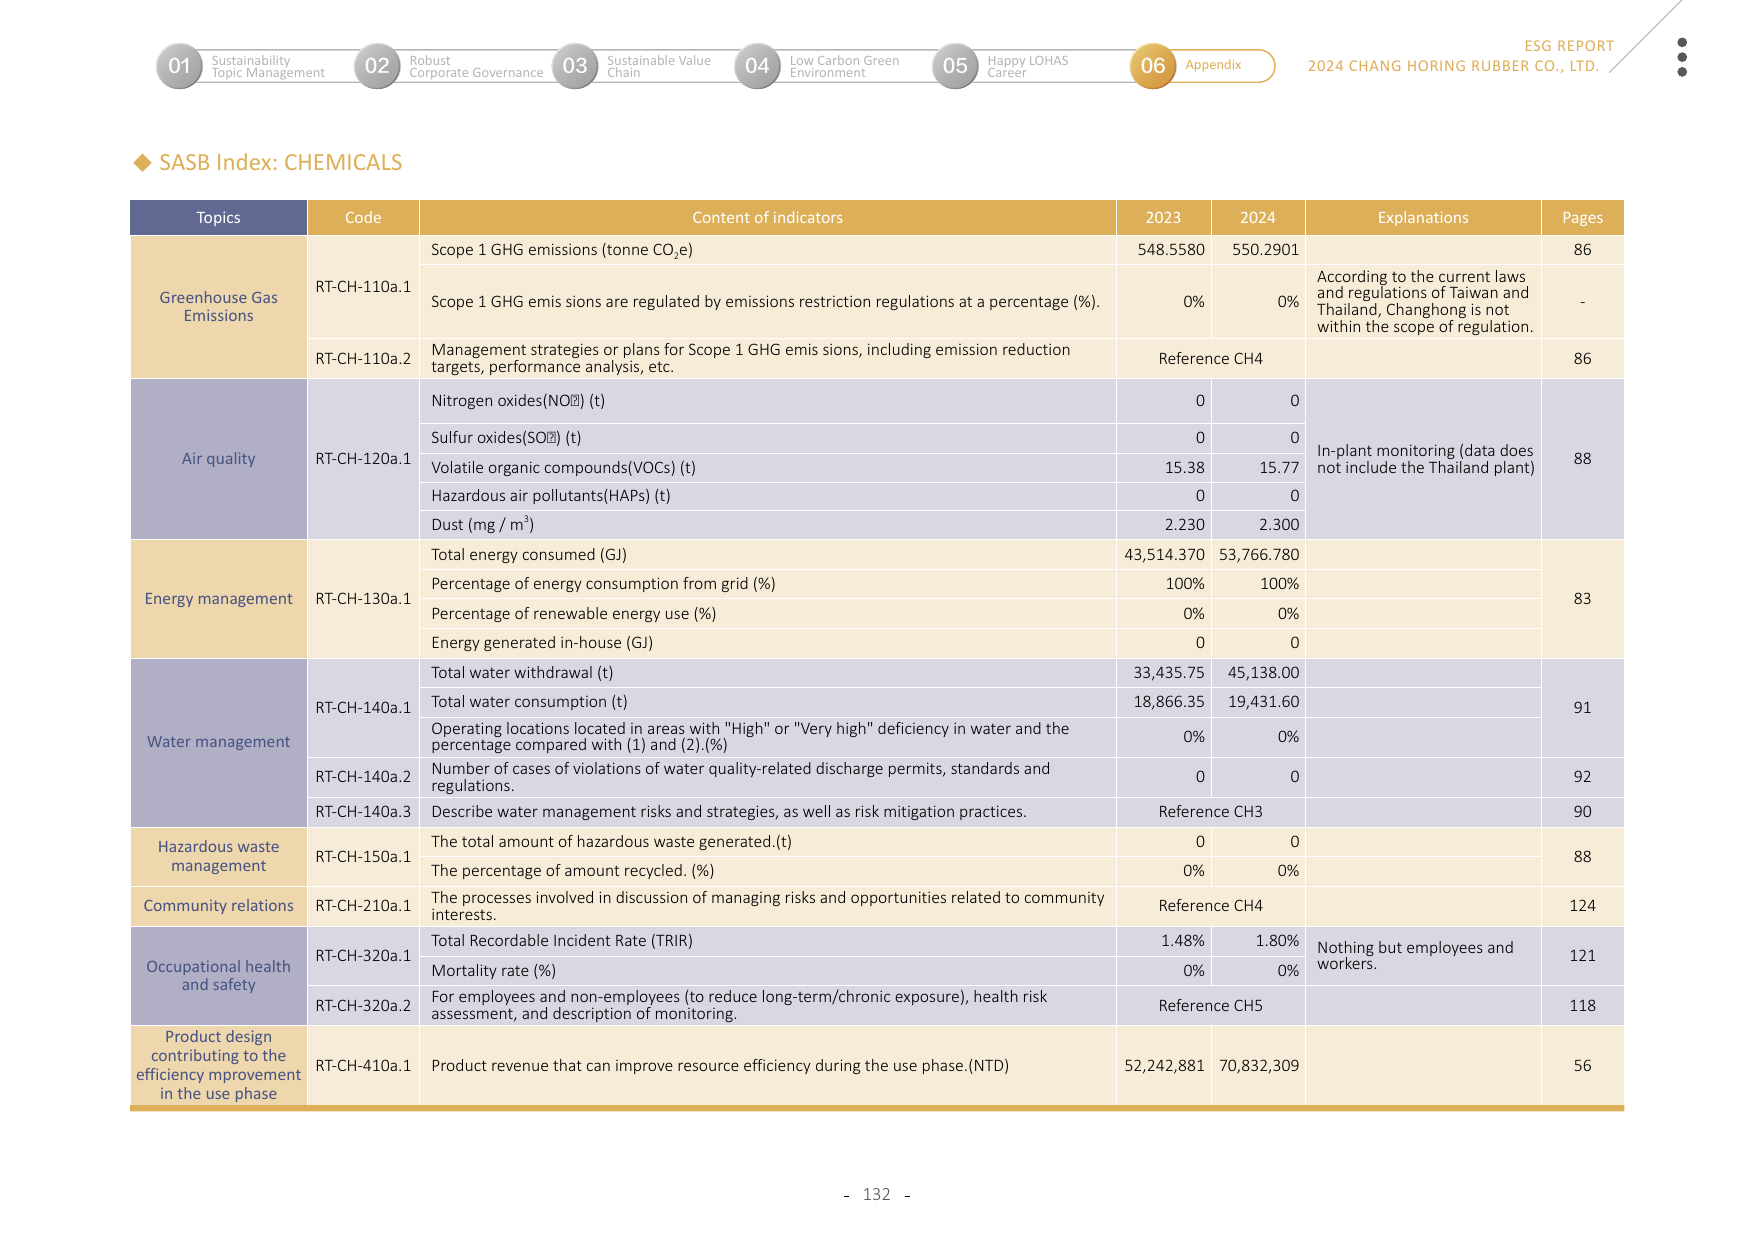Viewport: 1754px width, 1241px height.
Task: Click the SASB Index: CHEMICALS heading
Action: click(280, 163)
